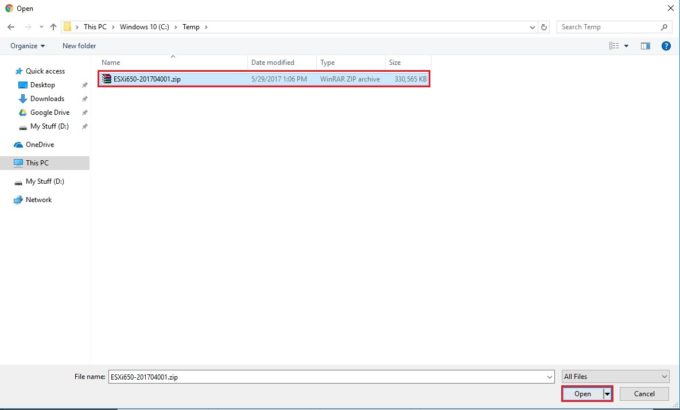Sort by Date modified column header
Viewport: 680px width, 410px height.
[x=272, y=62]
